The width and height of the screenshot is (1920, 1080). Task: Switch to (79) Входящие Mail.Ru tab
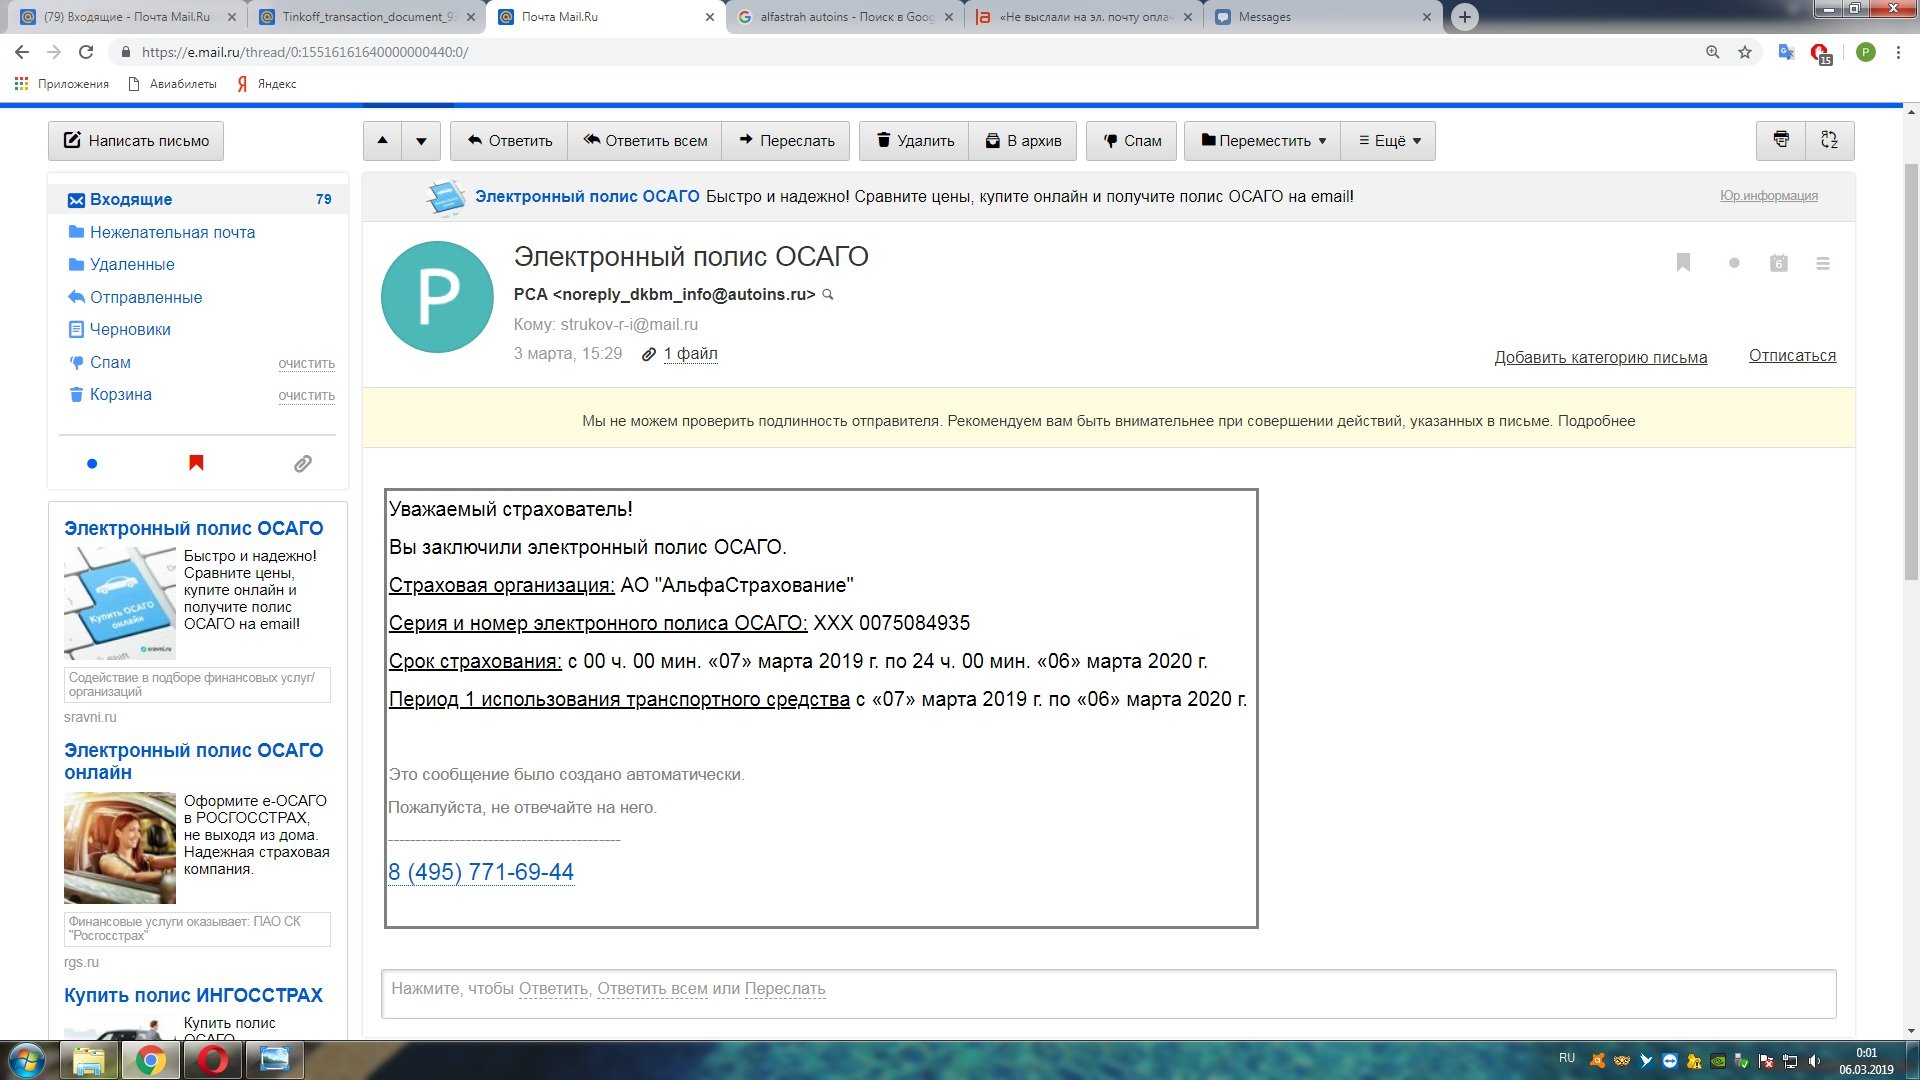tap(129, 17)
